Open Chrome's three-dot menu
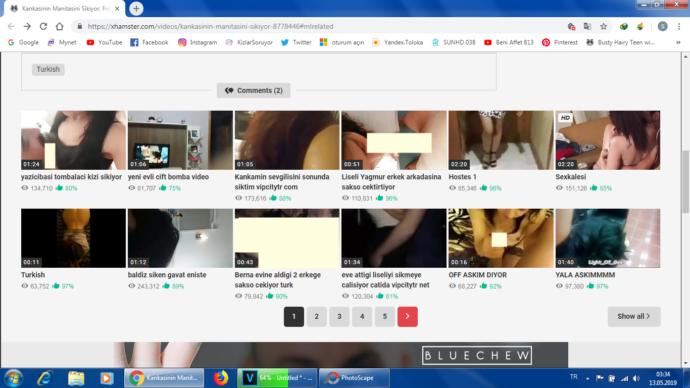Image resolution: width=690 pixels, height=388 pixels. (x=679, y=26)
